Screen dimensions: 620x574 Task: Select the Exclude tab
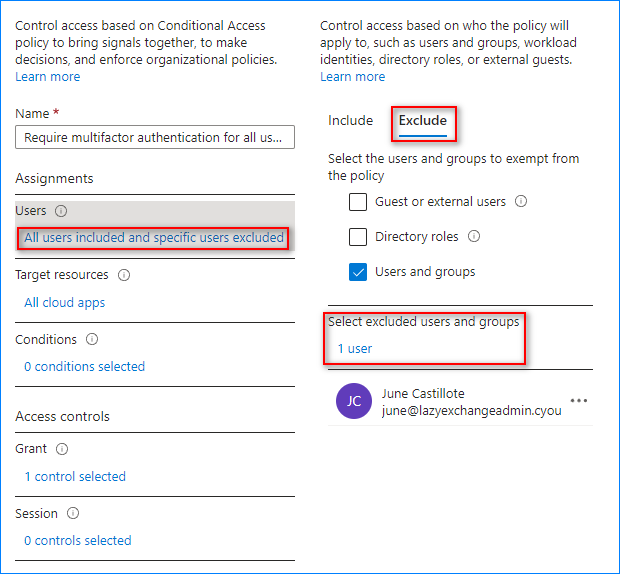point(423,120)
